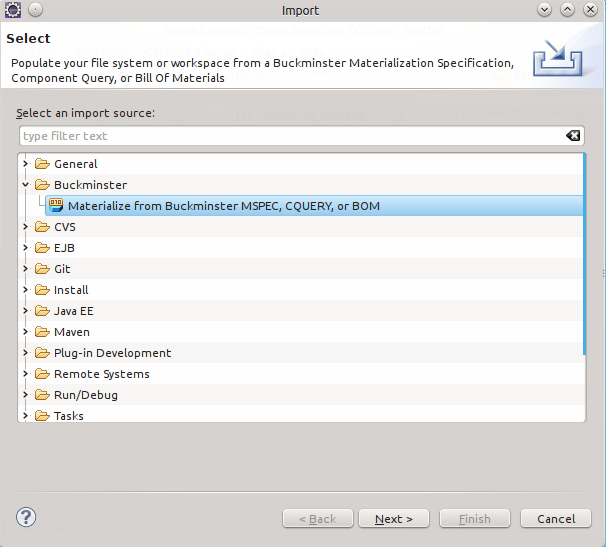The width and height of the screenshot is (606, 547).
Task: Click the Git folder icon
Action: pos(42,269)
